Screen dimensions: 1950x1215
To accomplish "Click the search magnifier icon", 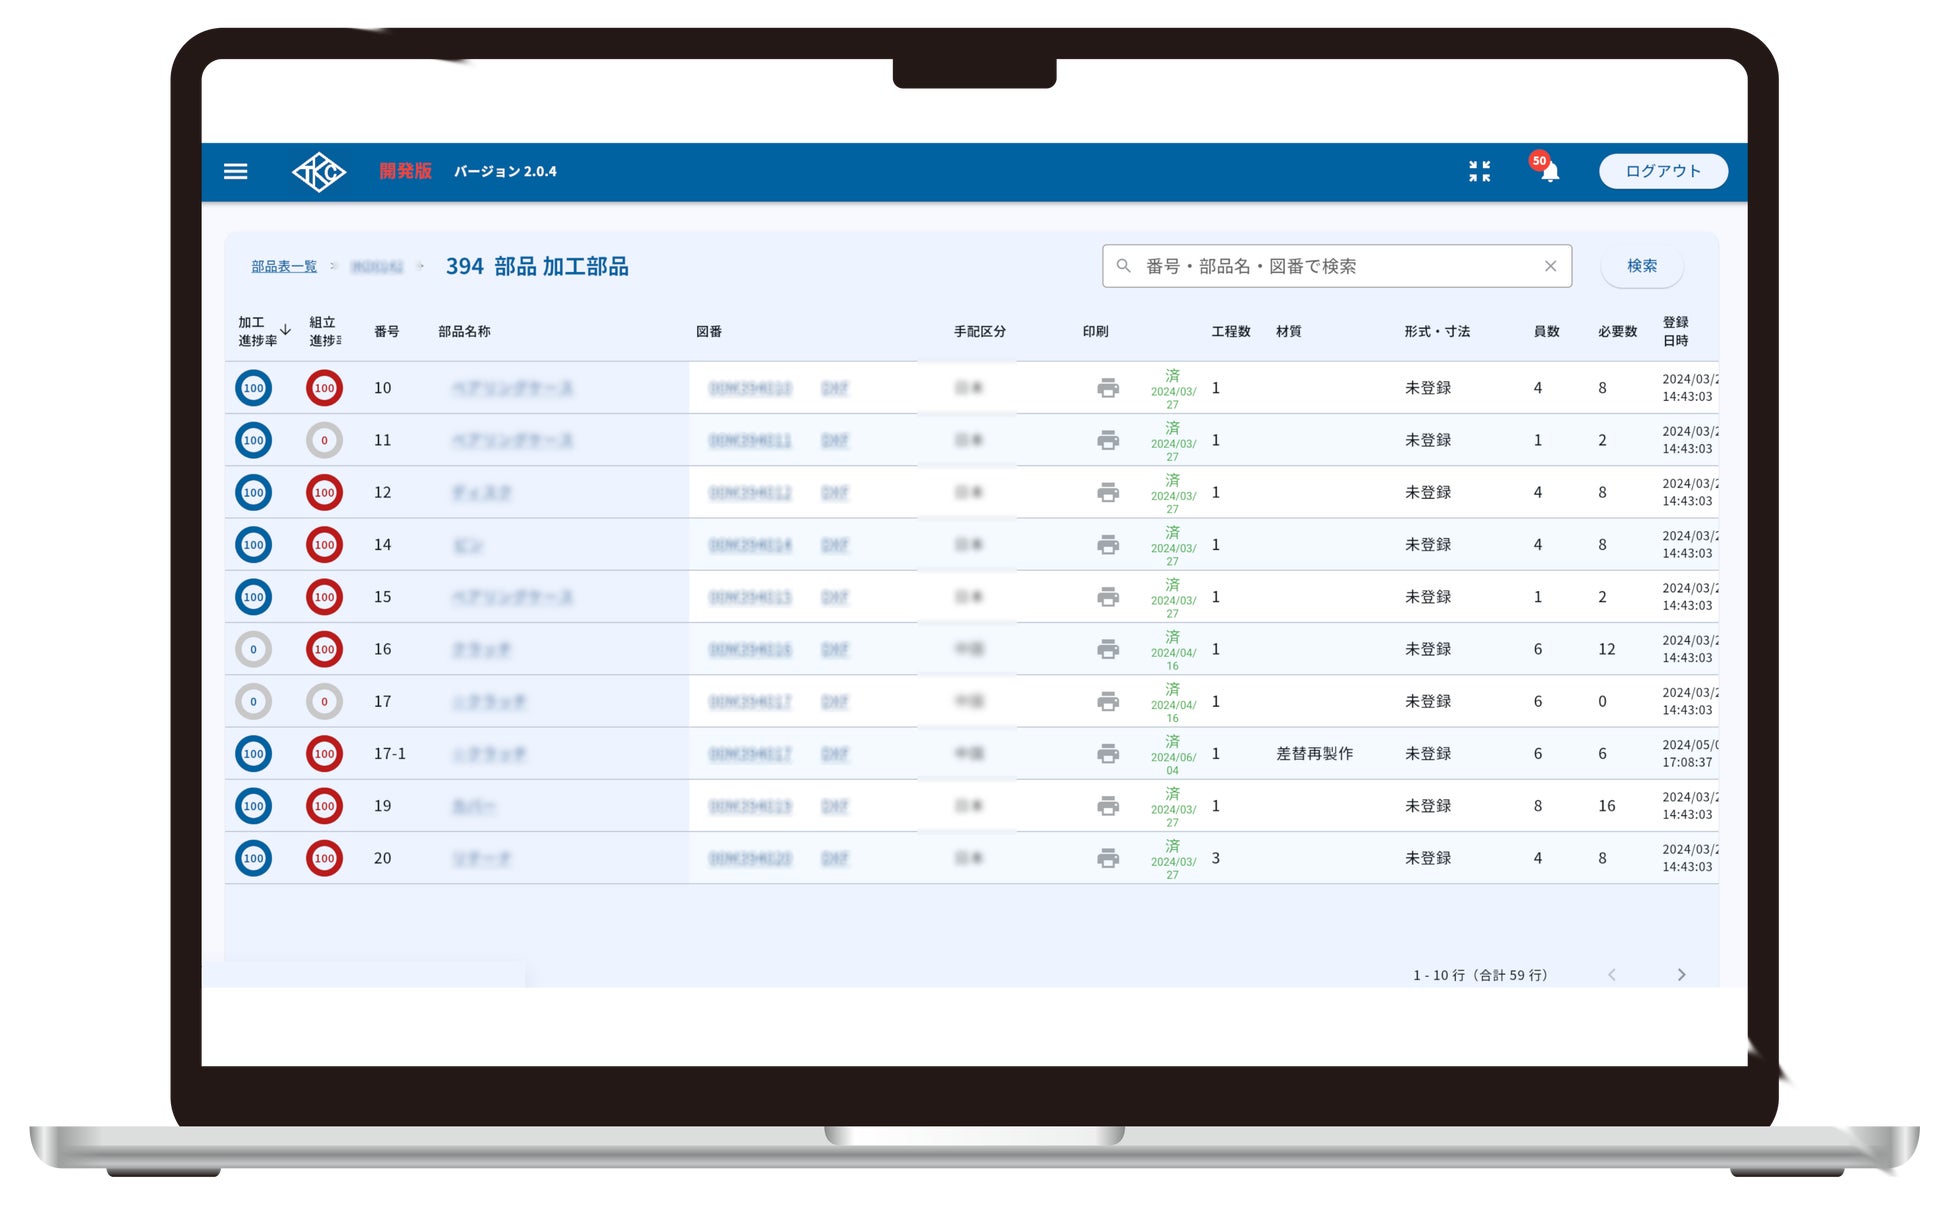I will [x=1124, y=266].
